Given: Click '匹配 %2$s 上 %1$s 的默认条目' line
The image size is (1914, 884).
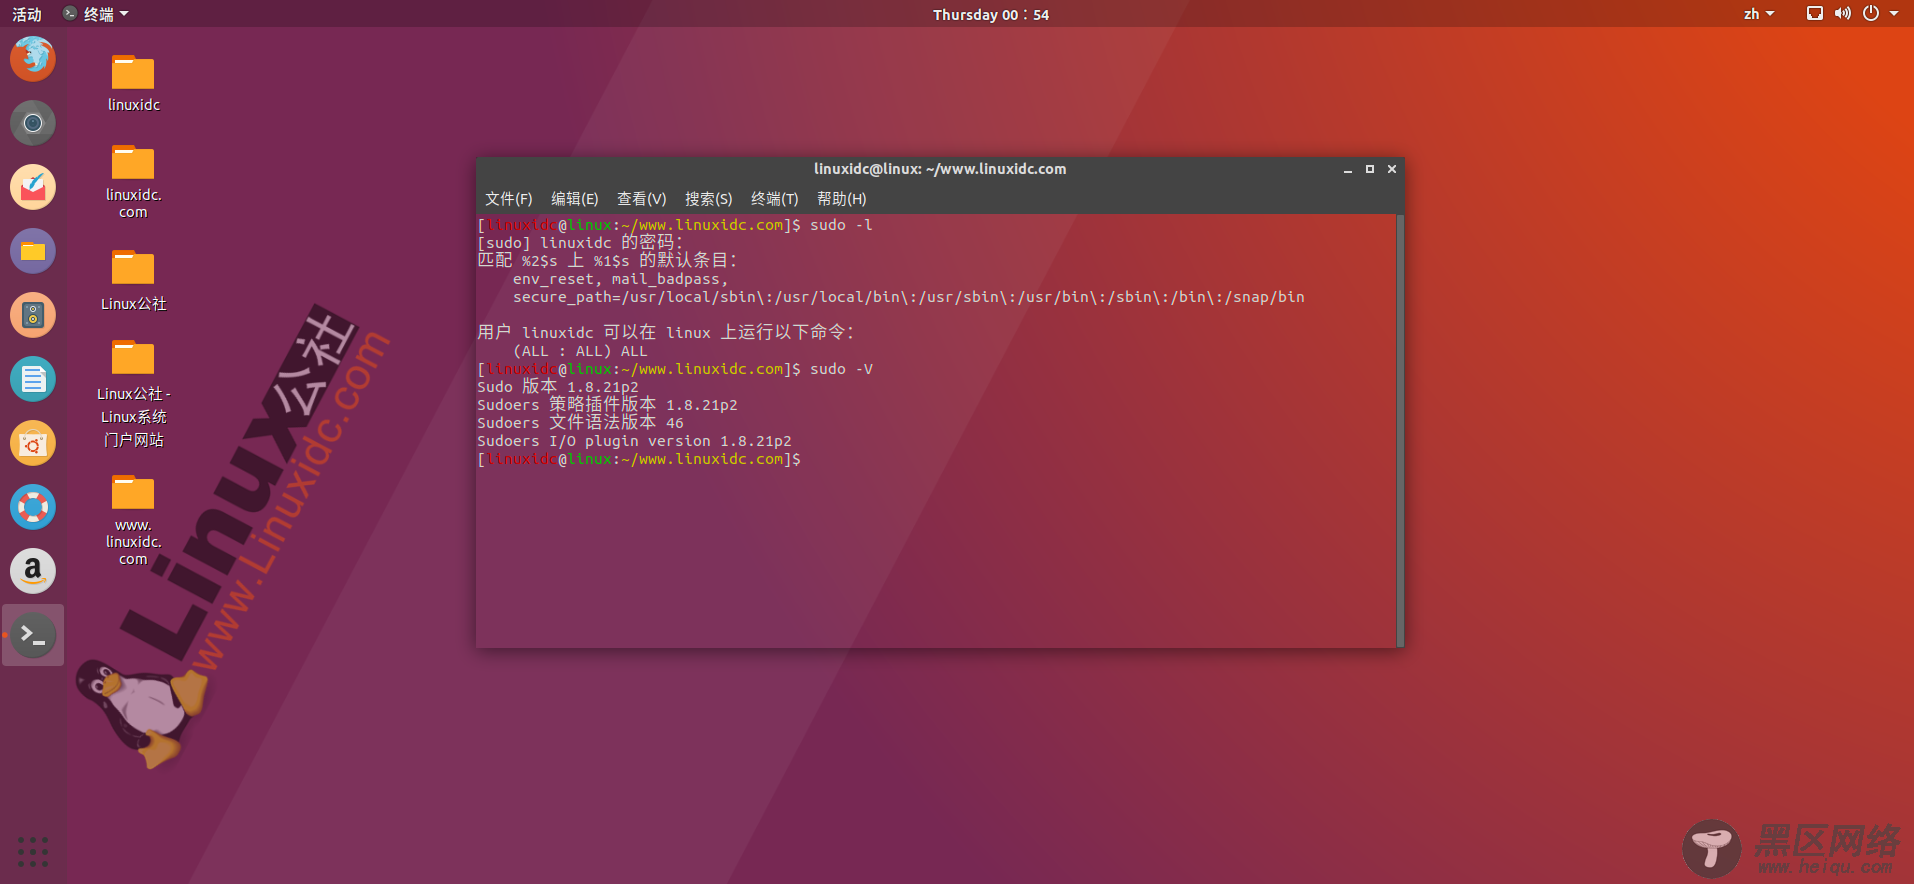Looking at the screenshot, I should click(x=607, y=261).
